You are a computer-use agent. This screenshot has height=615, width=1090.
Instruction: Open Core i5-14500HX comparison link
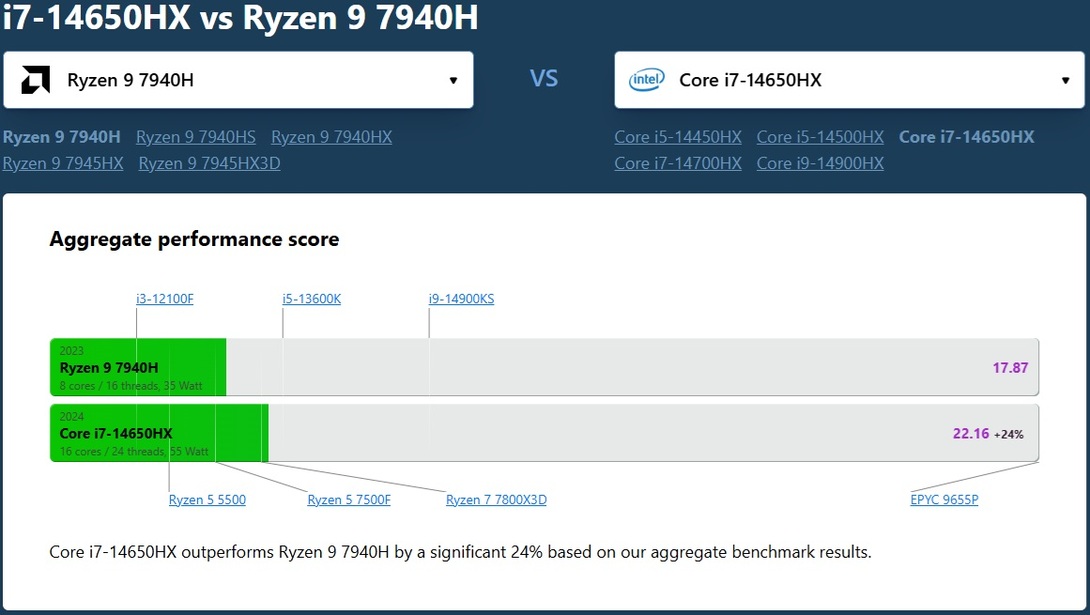tap(820, 137)
